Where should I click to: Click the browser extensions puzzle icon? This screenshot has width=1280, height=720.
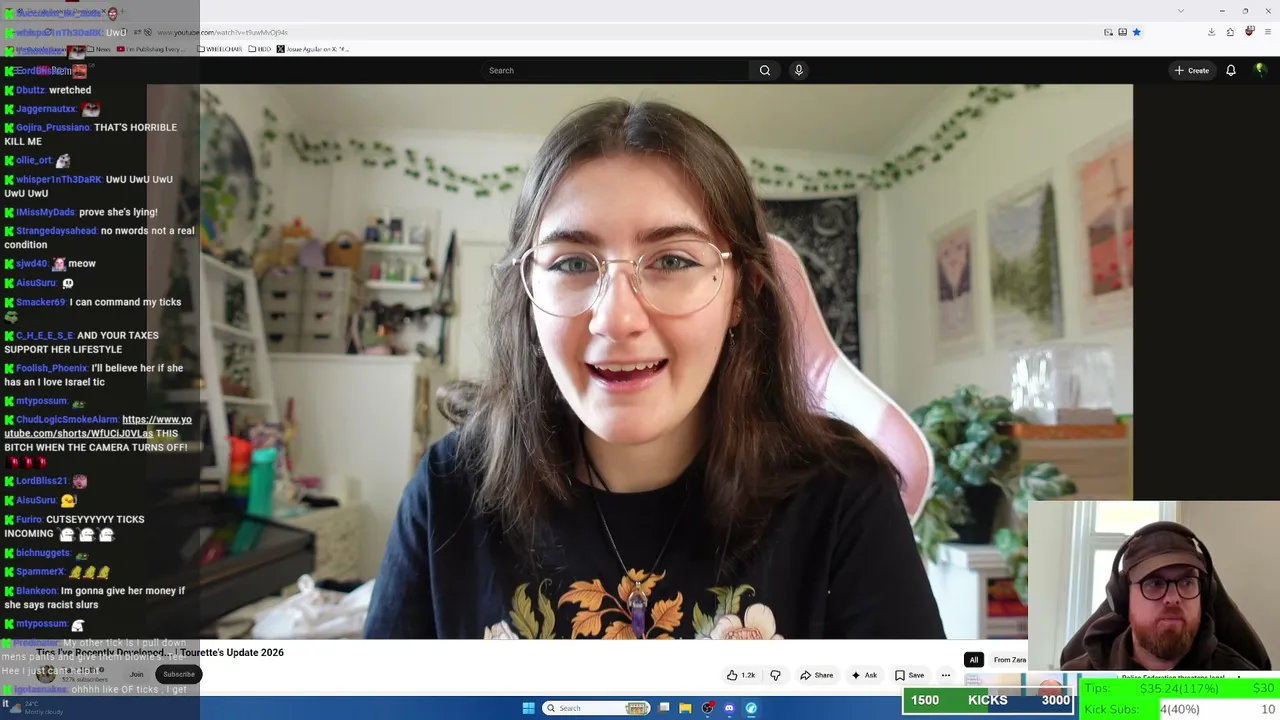tap(1230, 32)
